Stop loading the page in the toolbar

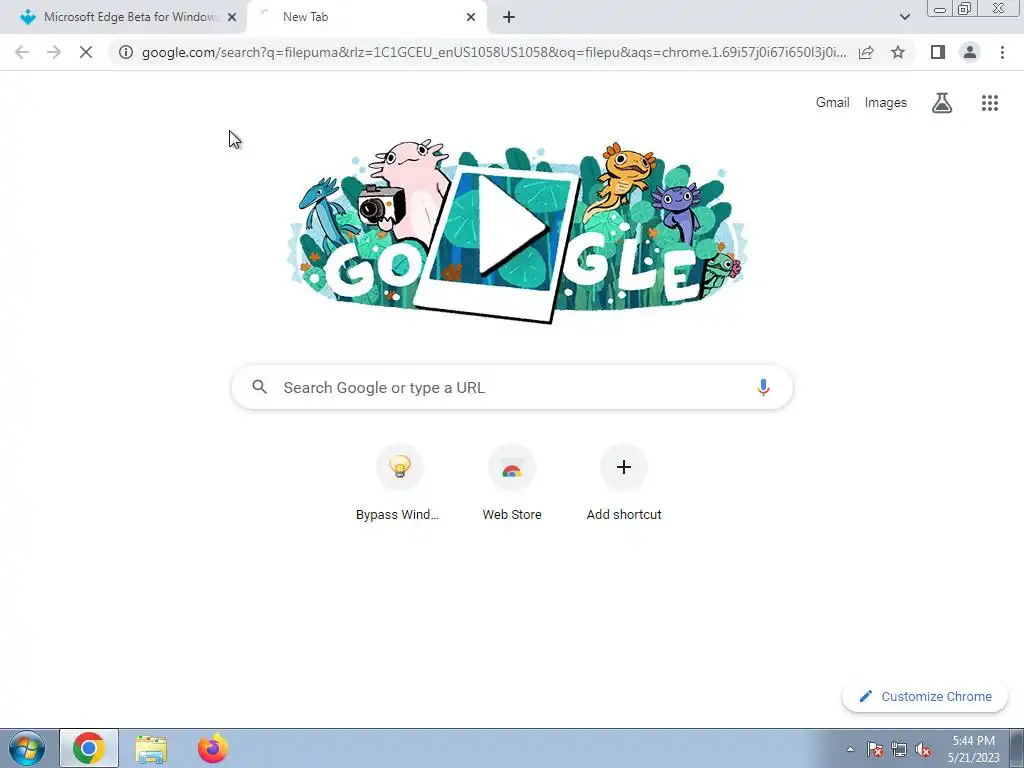(x=86, y=52)
